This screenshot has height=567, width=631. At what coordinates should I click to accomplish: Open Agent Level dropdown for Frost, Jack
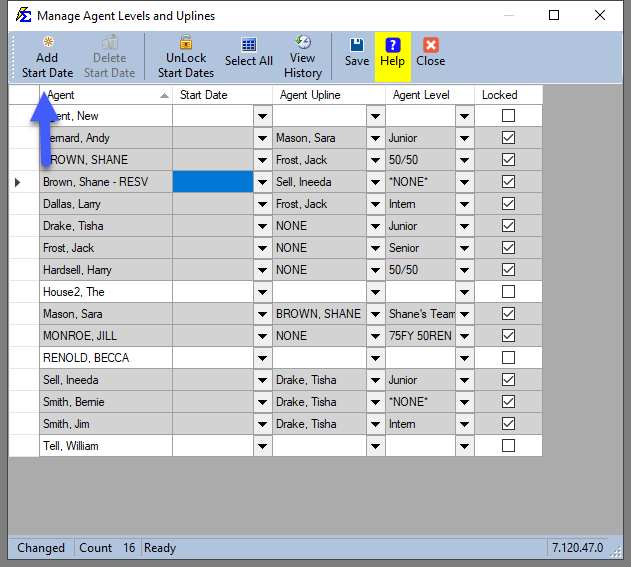click(x=464, y=248)
